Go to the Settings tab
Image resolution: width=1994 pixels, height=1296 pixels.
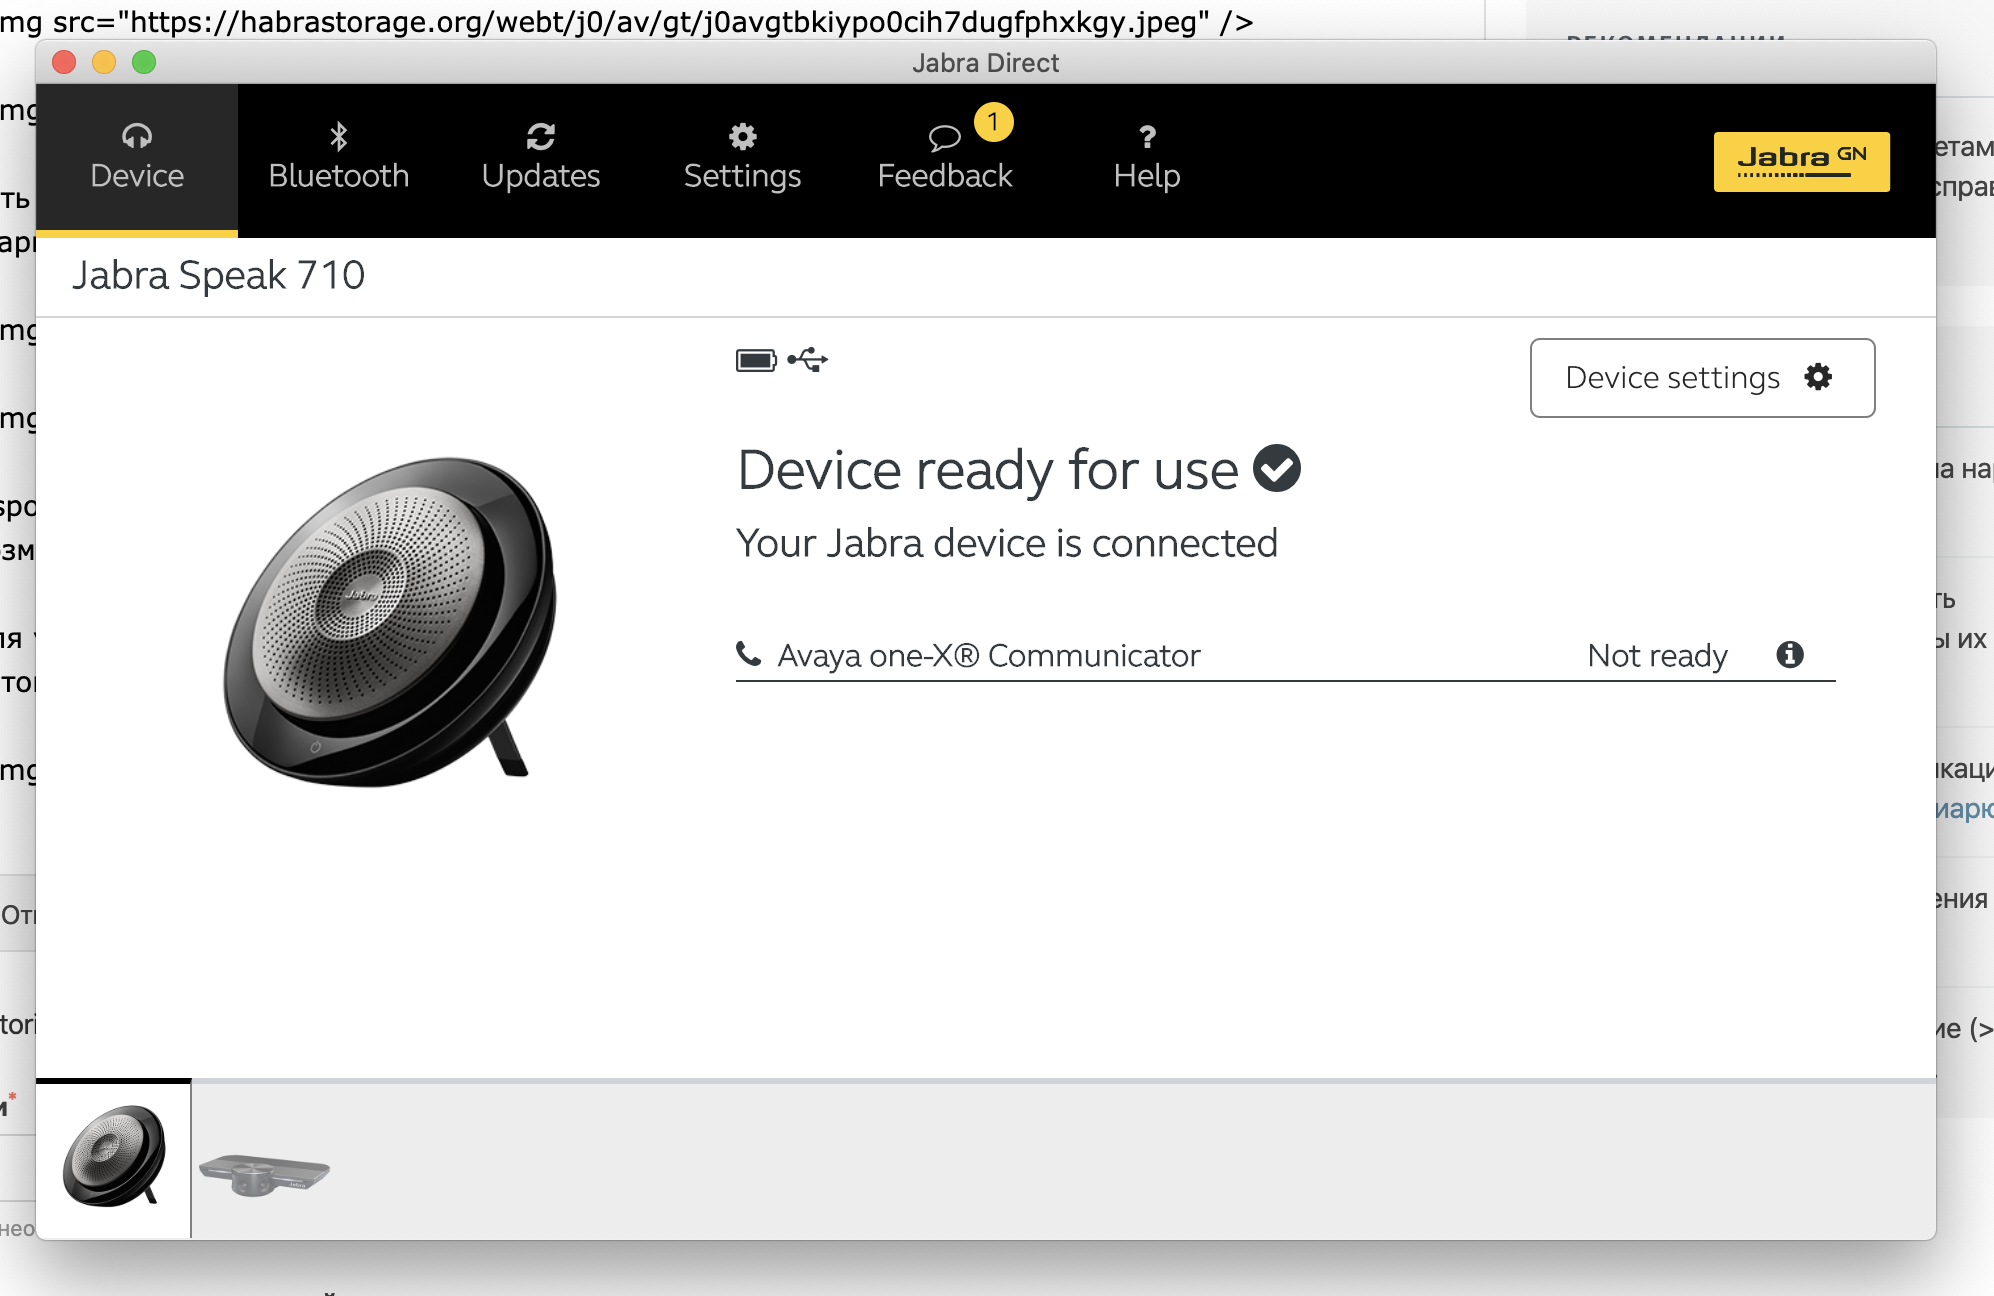pos(743,160)
